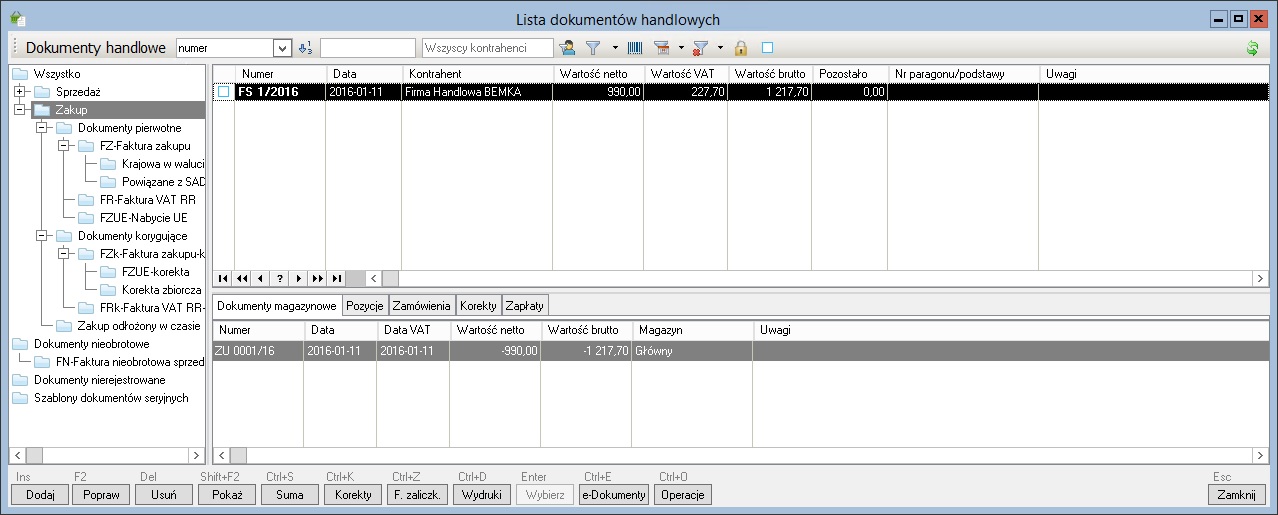Select the ZU 0001/16 warehouse document row
Screen dimensions: 1278x515
pos(740,351)
